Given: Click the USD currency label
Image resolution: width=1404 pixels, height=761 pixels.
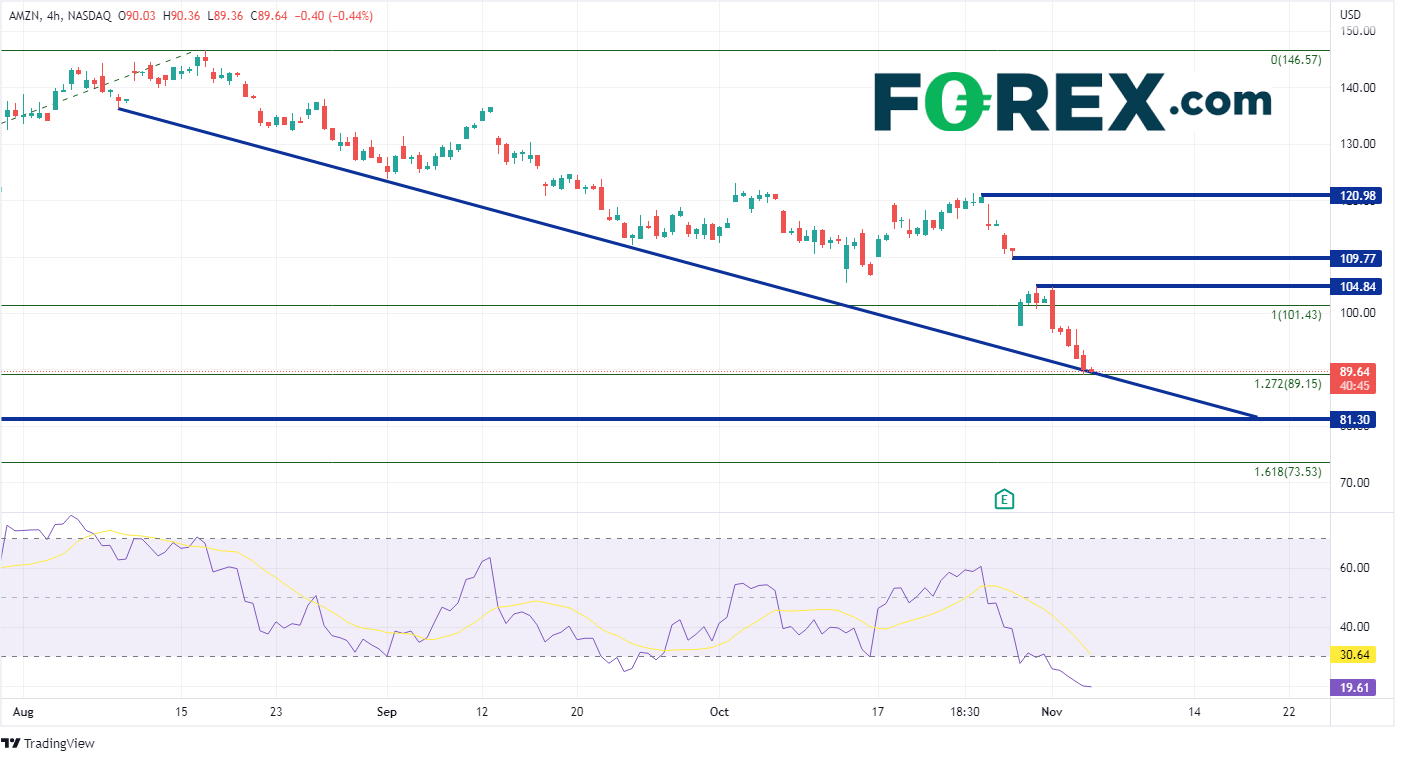Looking at the screenshot, I should pos(1350,15).
